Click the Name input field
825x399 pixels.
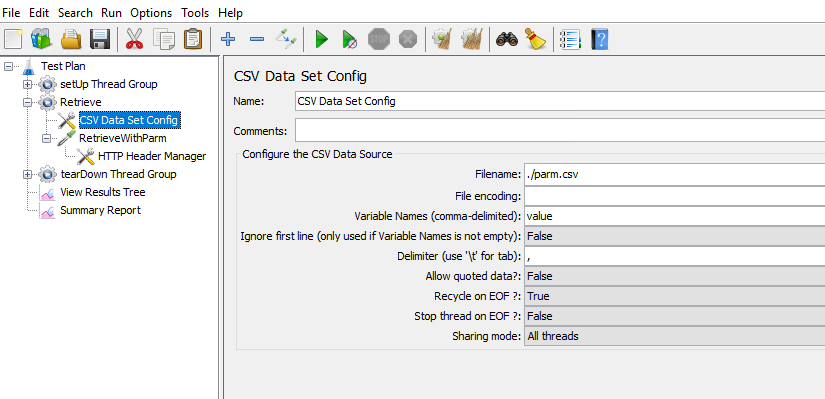pos(560,101)
